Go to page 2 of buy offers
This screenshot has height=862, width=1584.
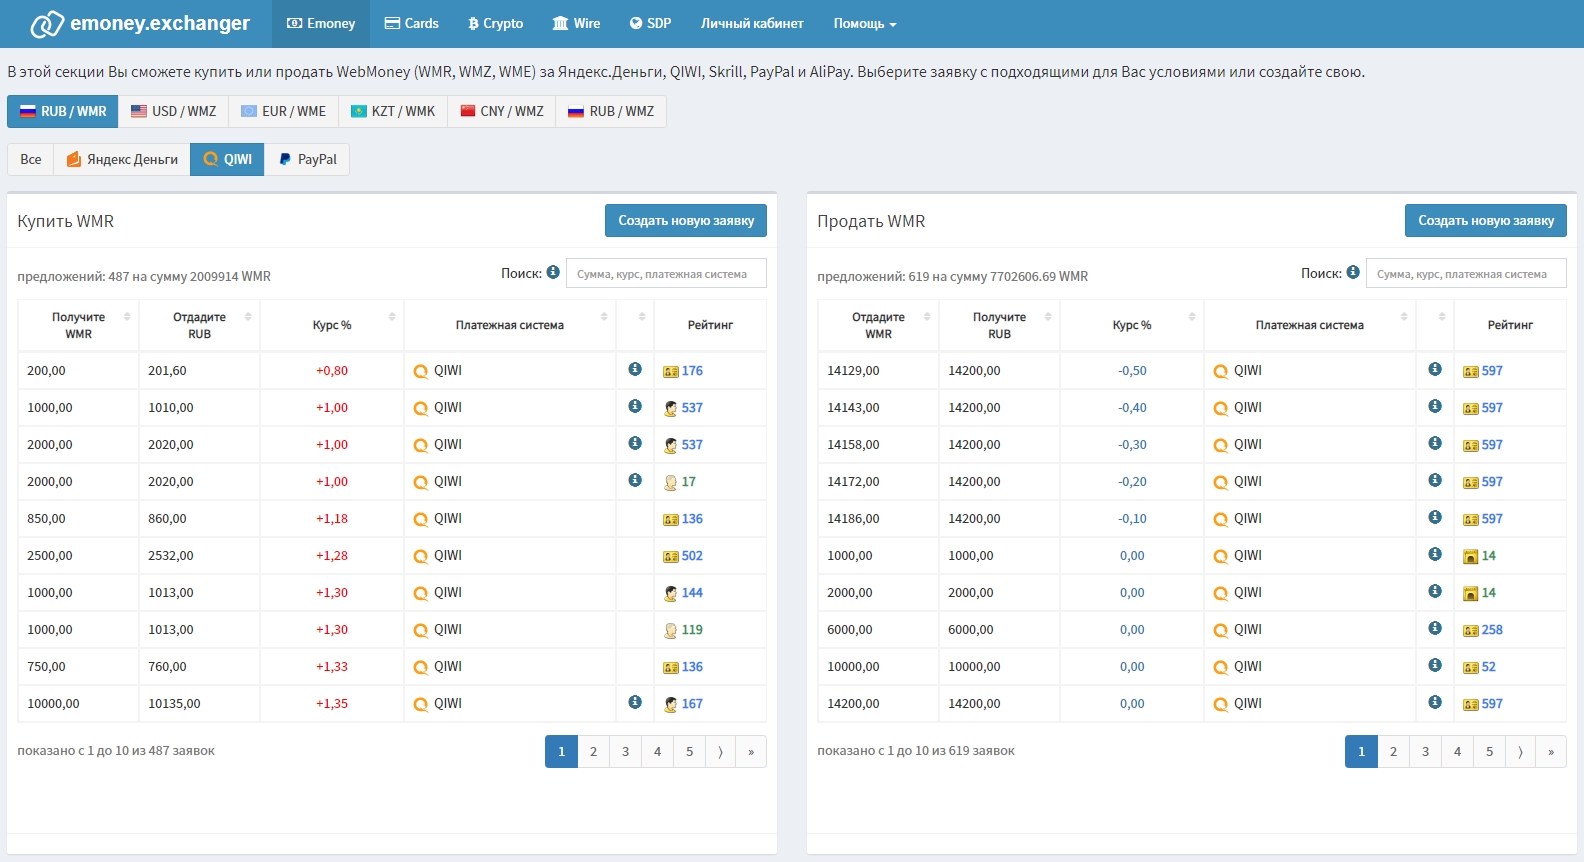[593, 752]
